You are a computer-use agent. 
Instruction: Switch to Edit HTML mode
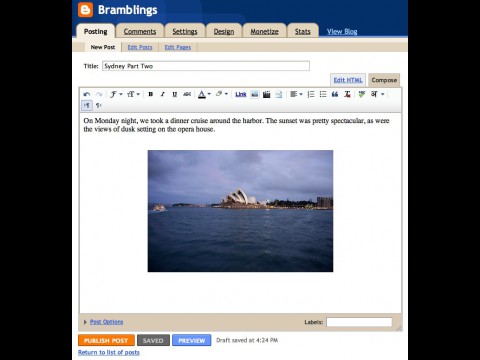pyautogui.click(x=348, y=80)
